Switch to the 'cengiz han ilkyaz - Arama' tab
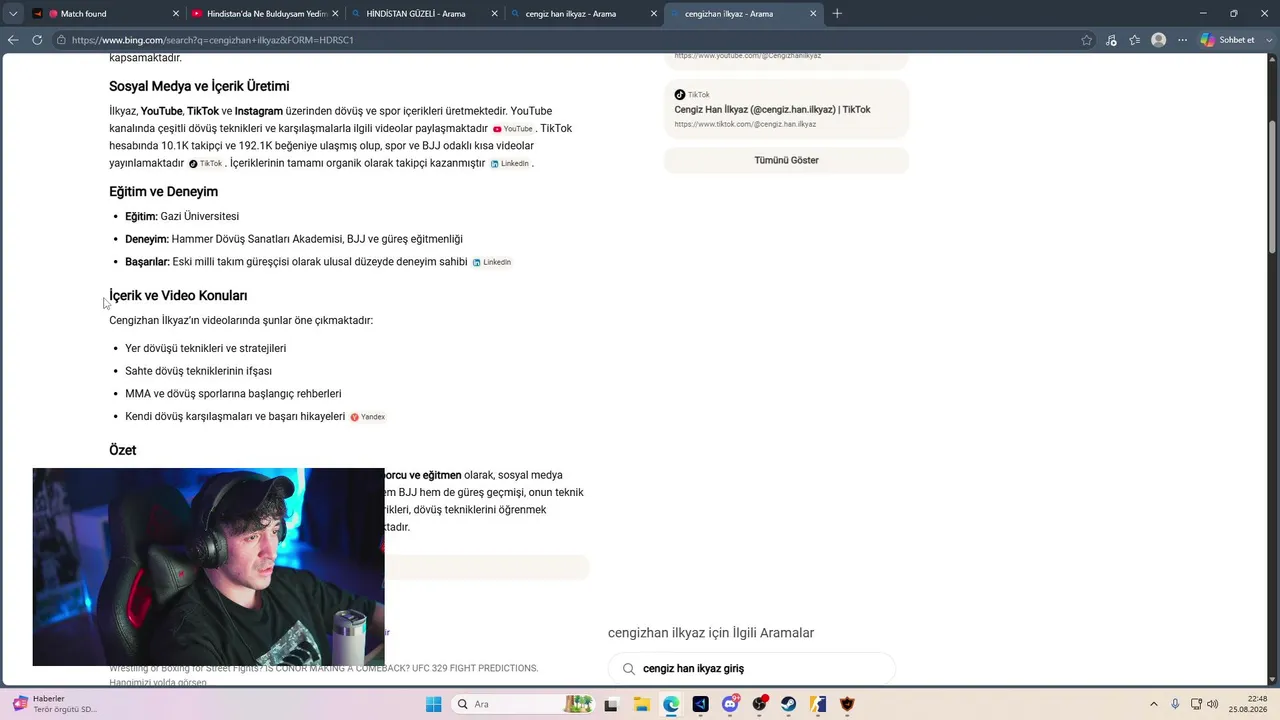Screen dimensions: 1280x720 click(x=583, y=14)
